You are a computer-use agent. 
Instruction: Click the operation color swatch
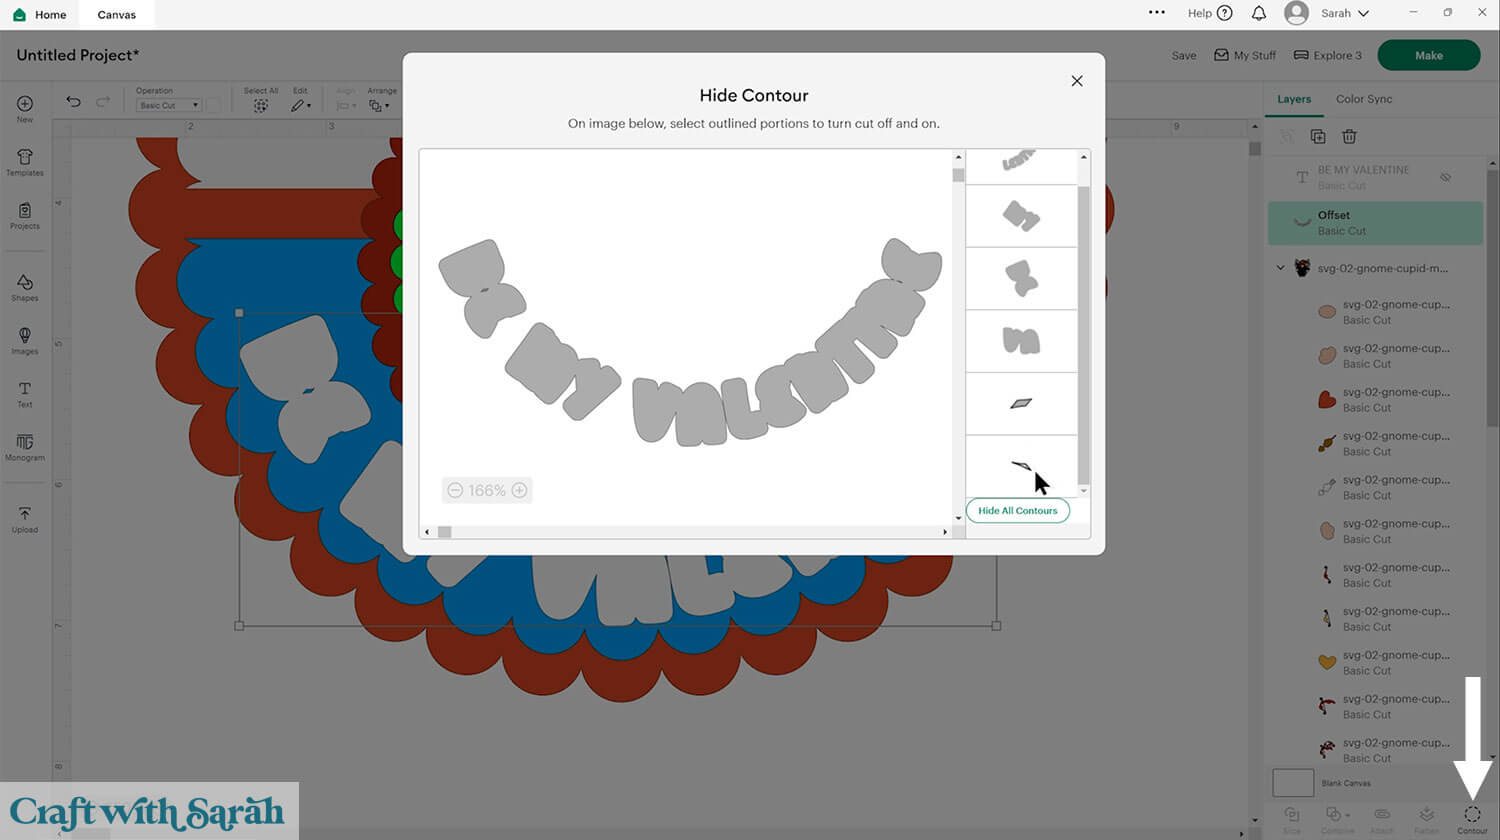click(213, 105)
